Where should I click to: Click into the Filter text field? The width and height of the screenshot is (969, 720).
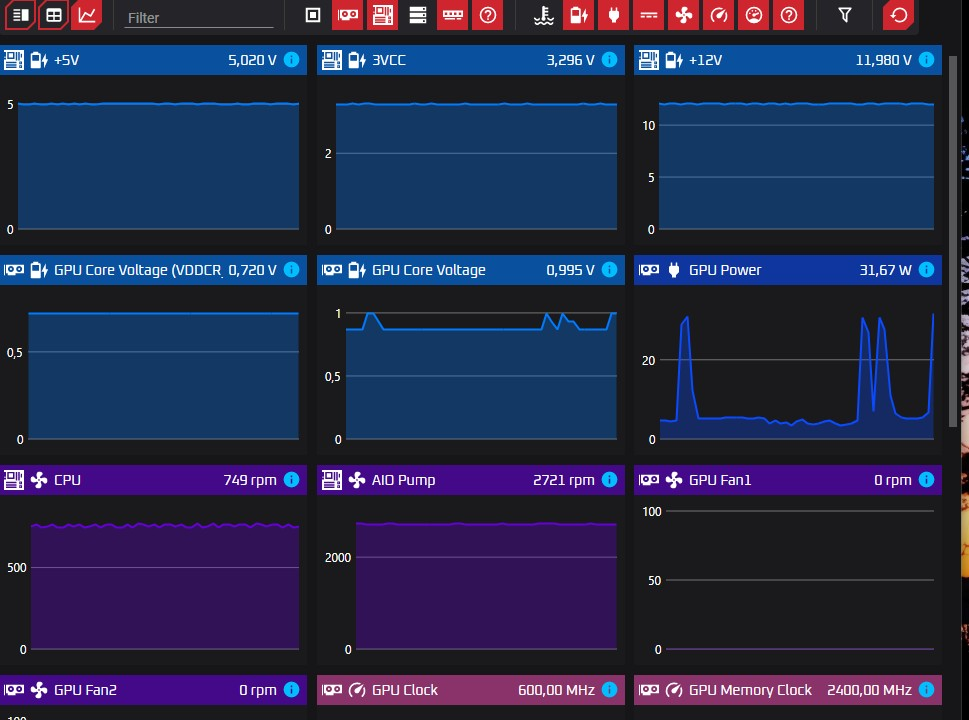(x=199, y=18)
